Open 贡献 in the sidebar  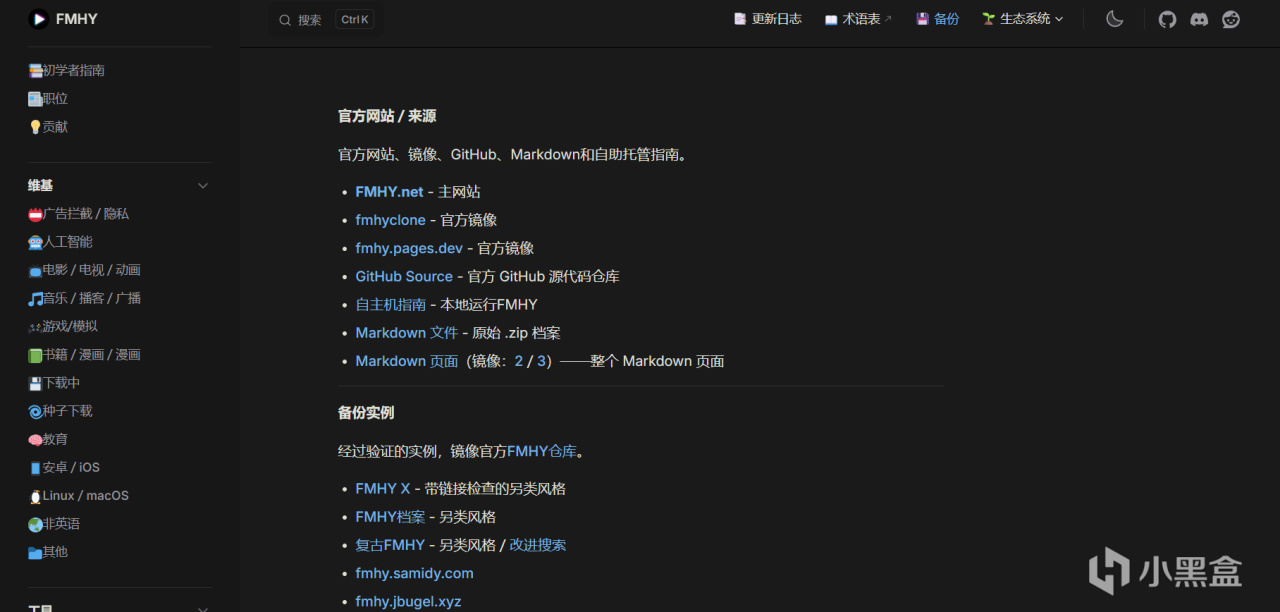pos(48,127)
